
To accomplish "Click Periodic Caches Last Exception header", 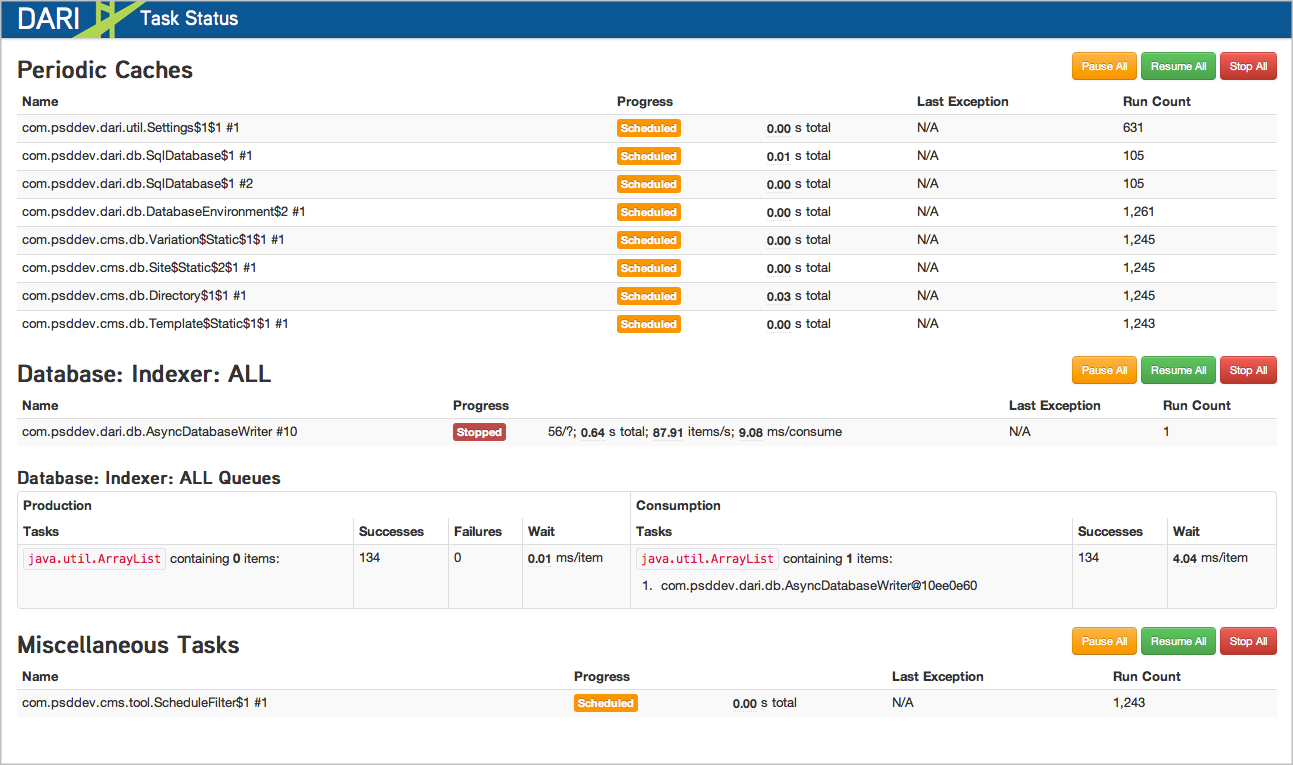I will (963, 101).
